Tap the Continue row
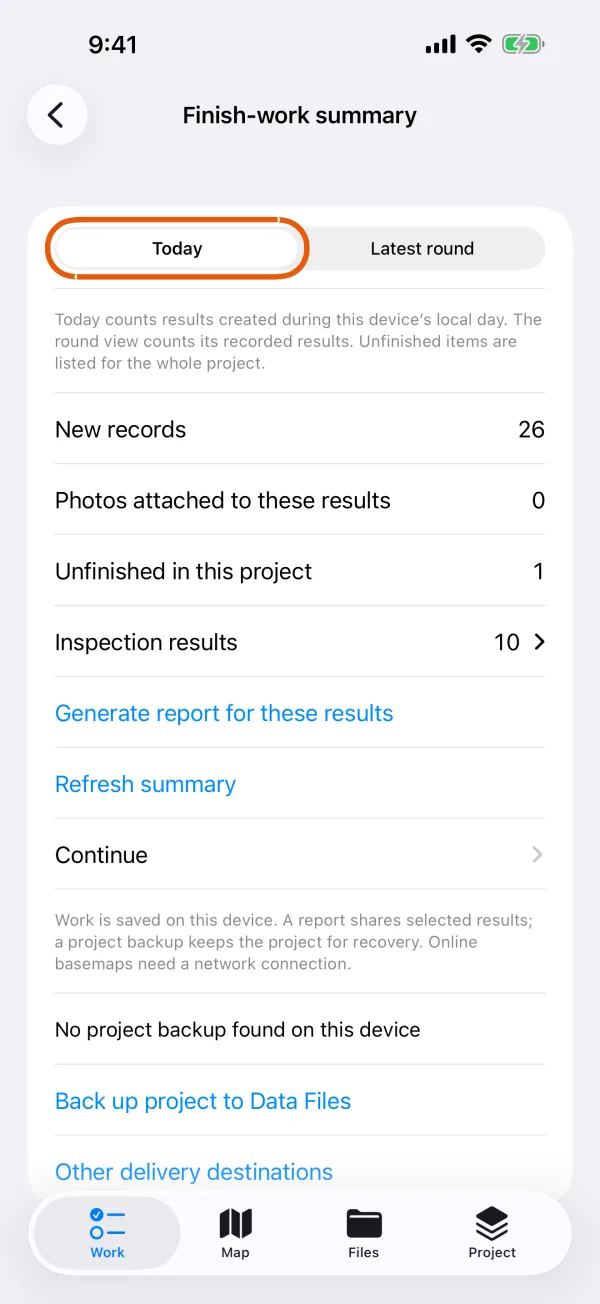600x1304 pixels. [x=300, y=855]
